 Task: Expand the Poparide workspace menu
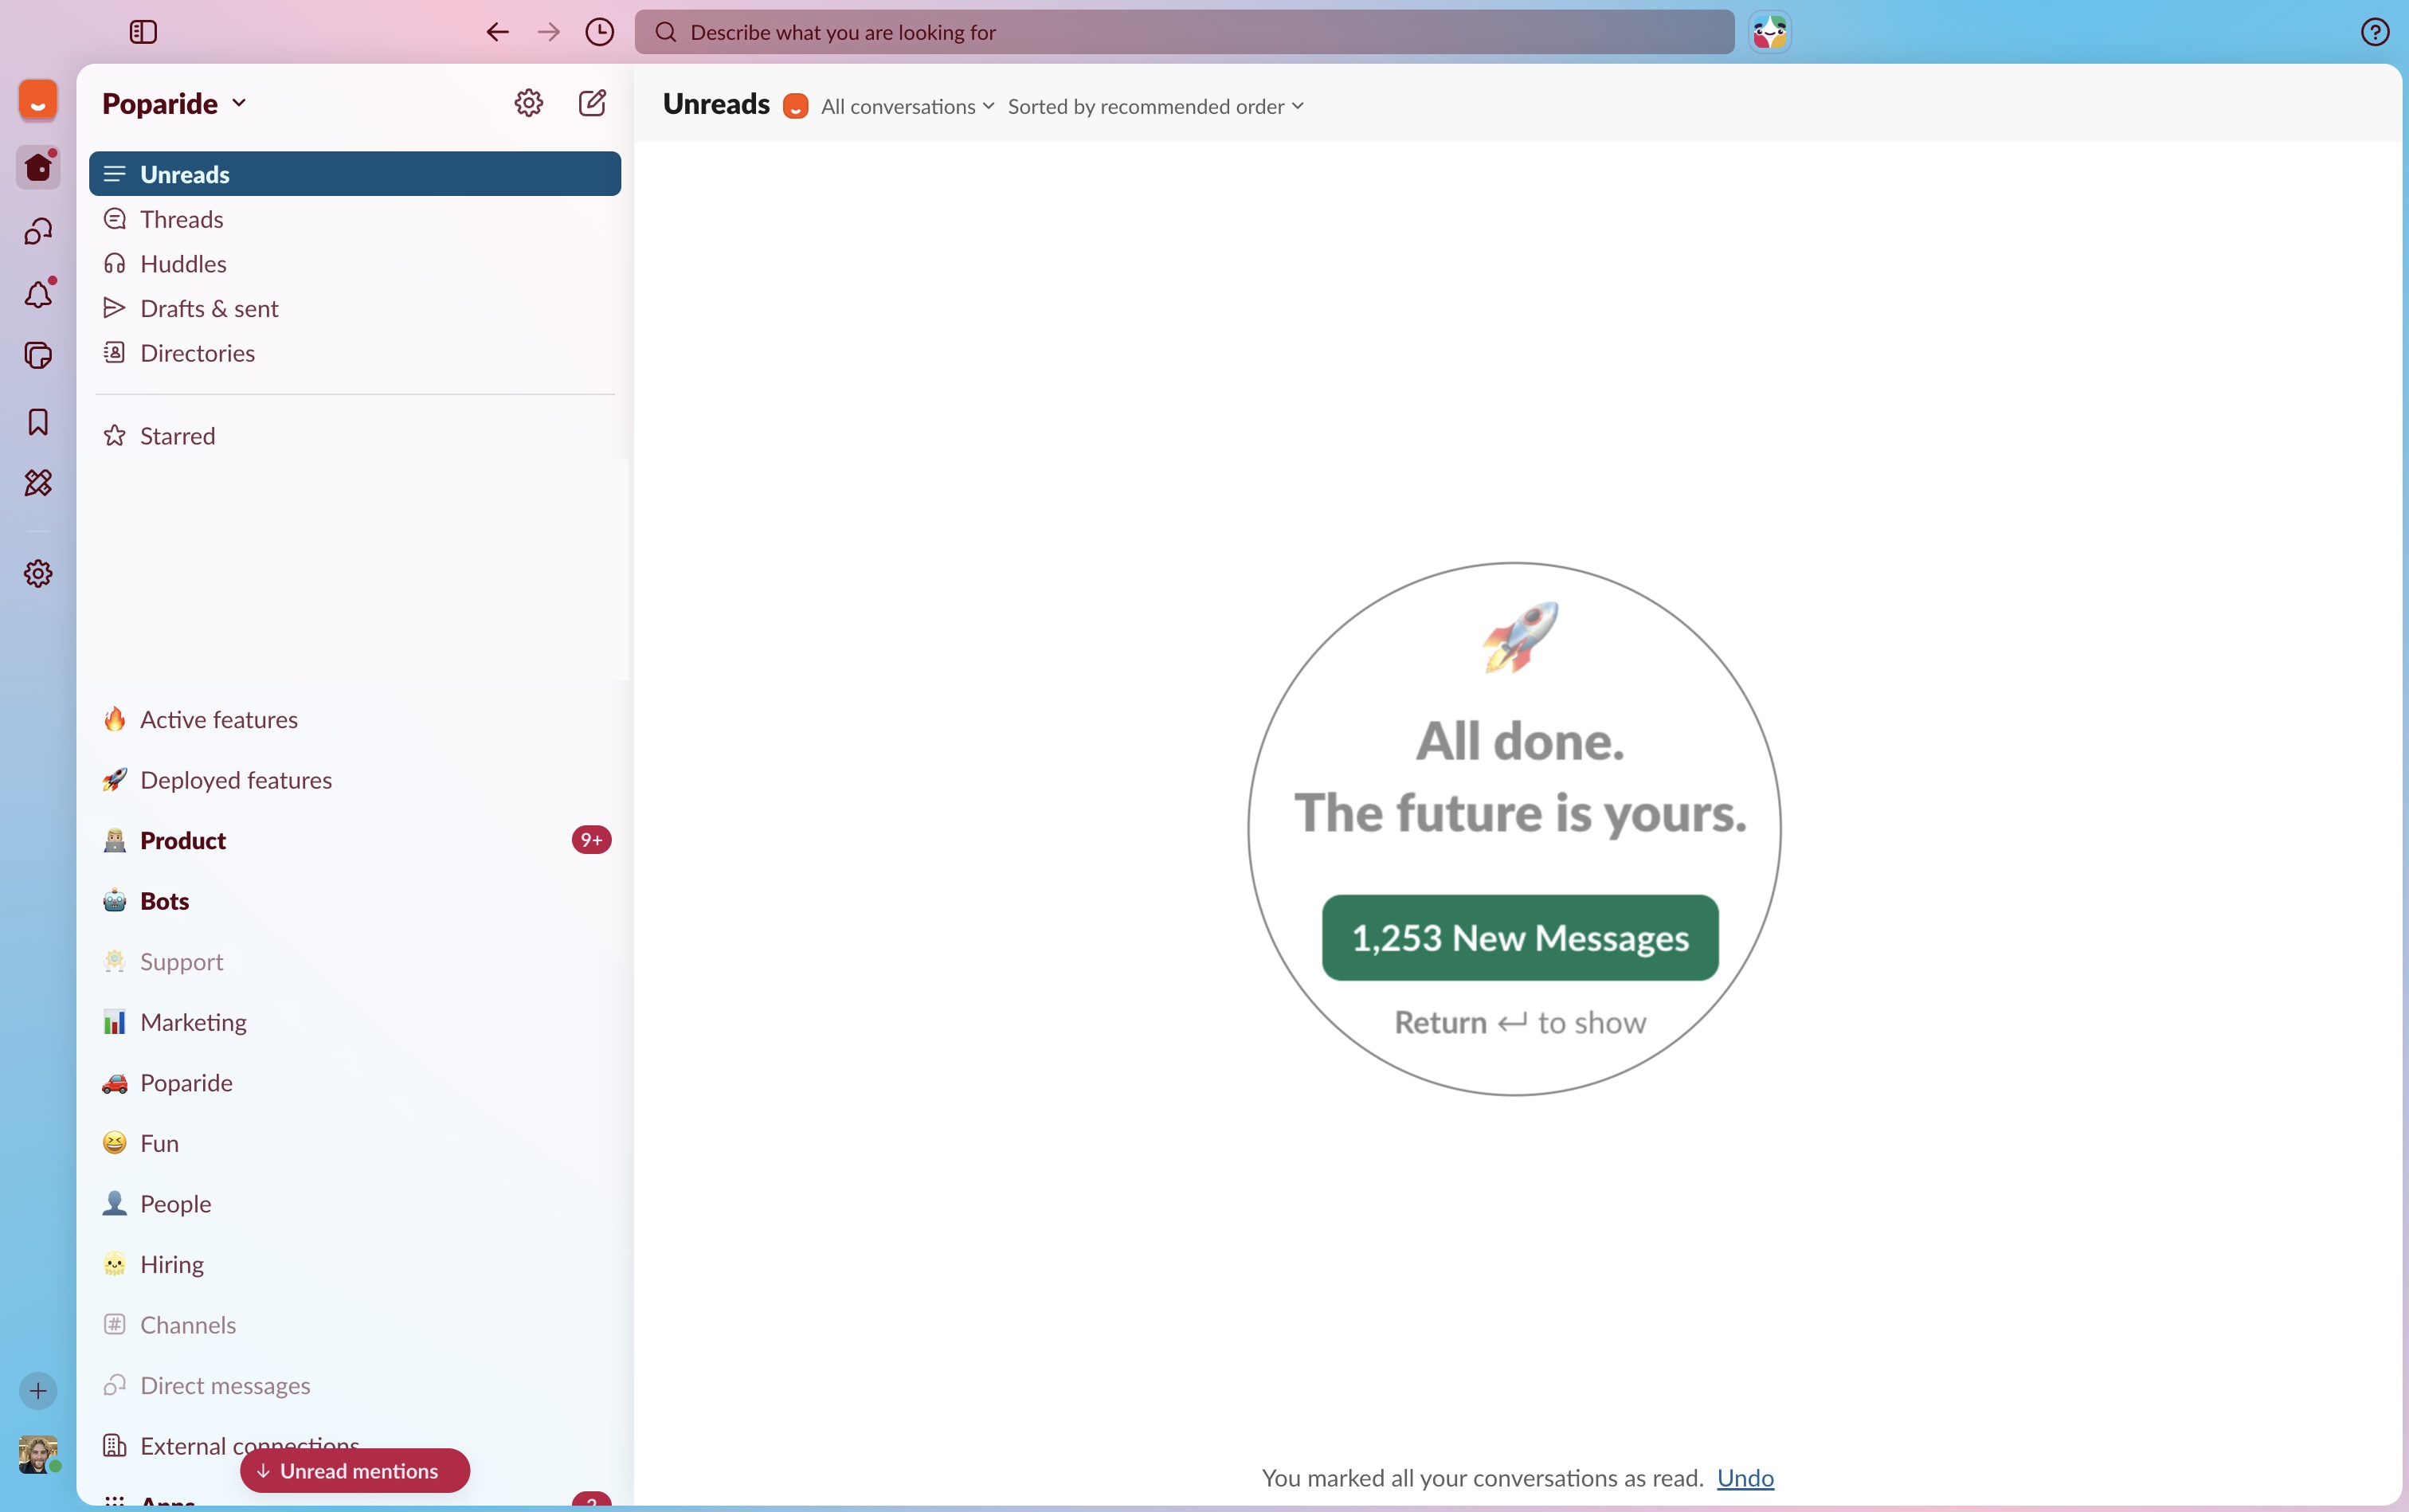tap(175, 104)
